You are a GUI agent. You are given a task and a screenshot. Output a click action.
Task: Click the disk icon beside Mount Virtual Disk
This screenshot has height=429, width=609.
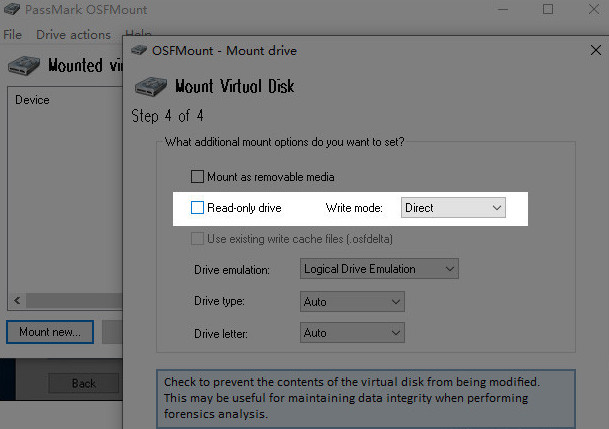151,86
